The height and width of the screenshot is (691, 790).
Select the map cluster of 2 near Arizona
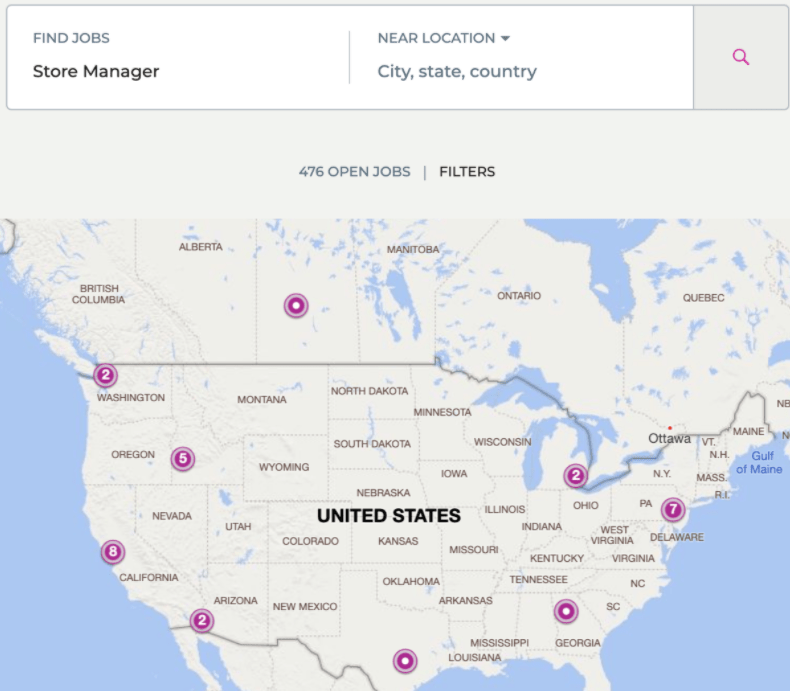pos(202,621)
